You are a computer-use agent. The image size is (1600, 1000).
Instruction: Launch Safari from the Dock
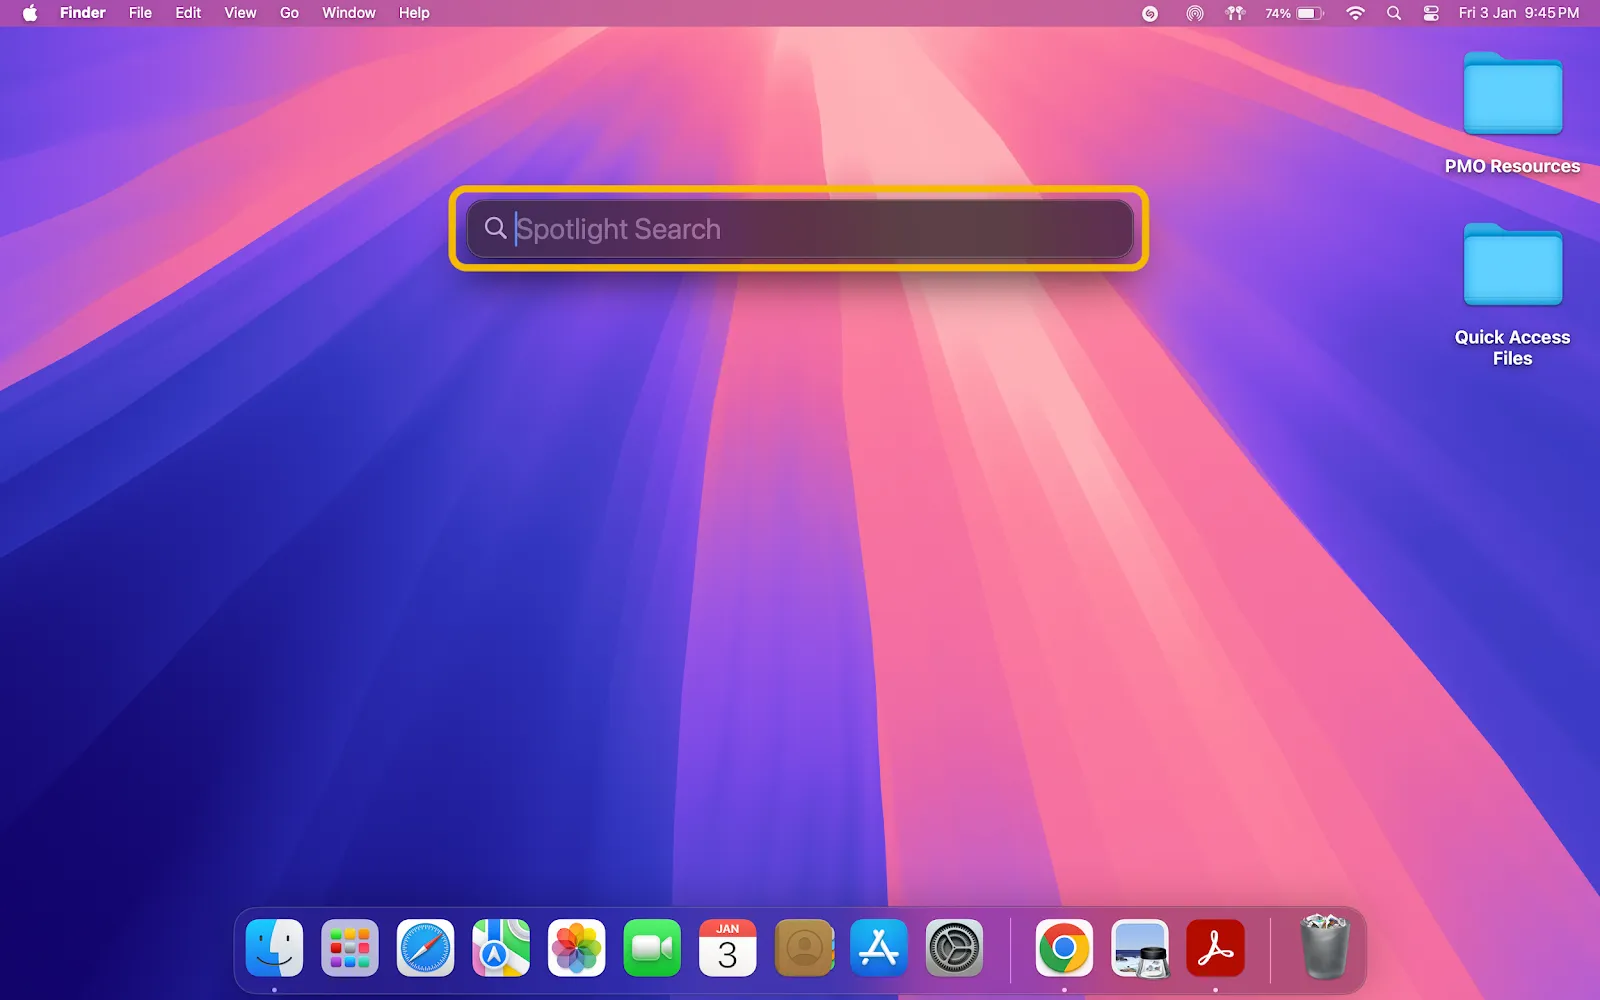(425, 948)
